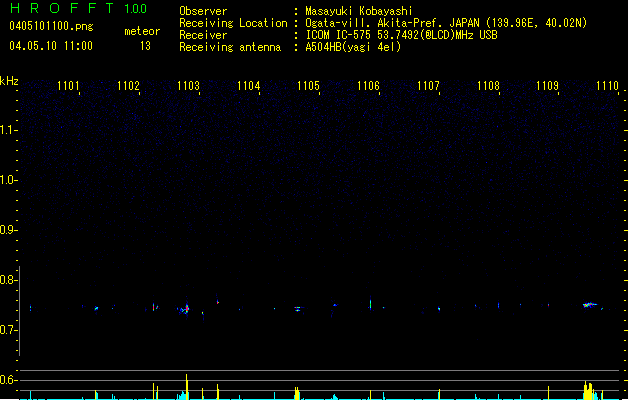Image resolution: width=629 pixels, height=400 pixels.
Task: Click time marker 1109
Action: (x=548, y=86)
